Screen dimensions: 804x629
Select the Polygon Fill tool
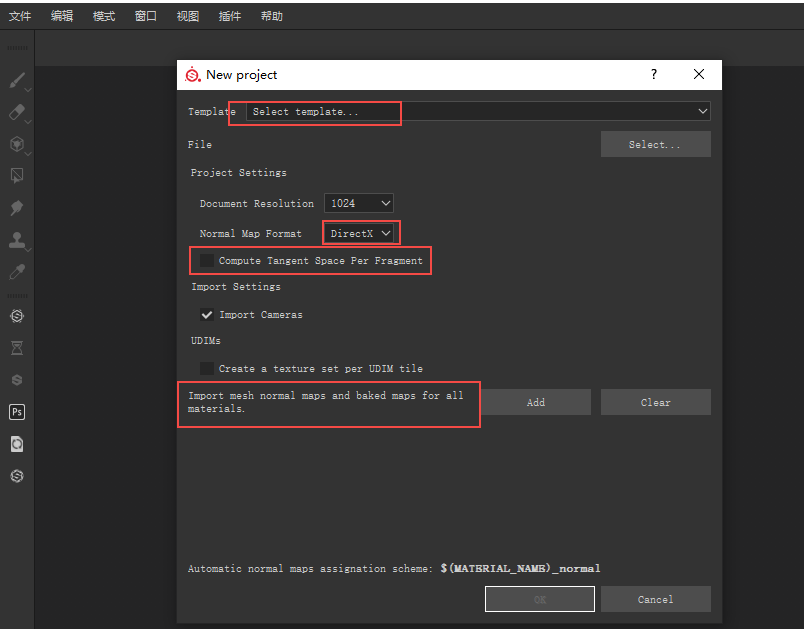pyautogui.click(x=17, y=176)
